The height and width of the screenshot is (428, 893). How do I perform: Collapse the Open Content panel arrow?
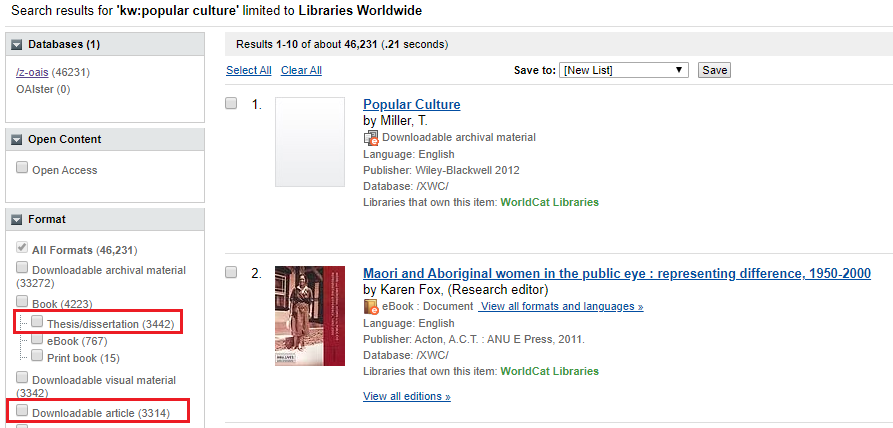click(x=17, y=140)
